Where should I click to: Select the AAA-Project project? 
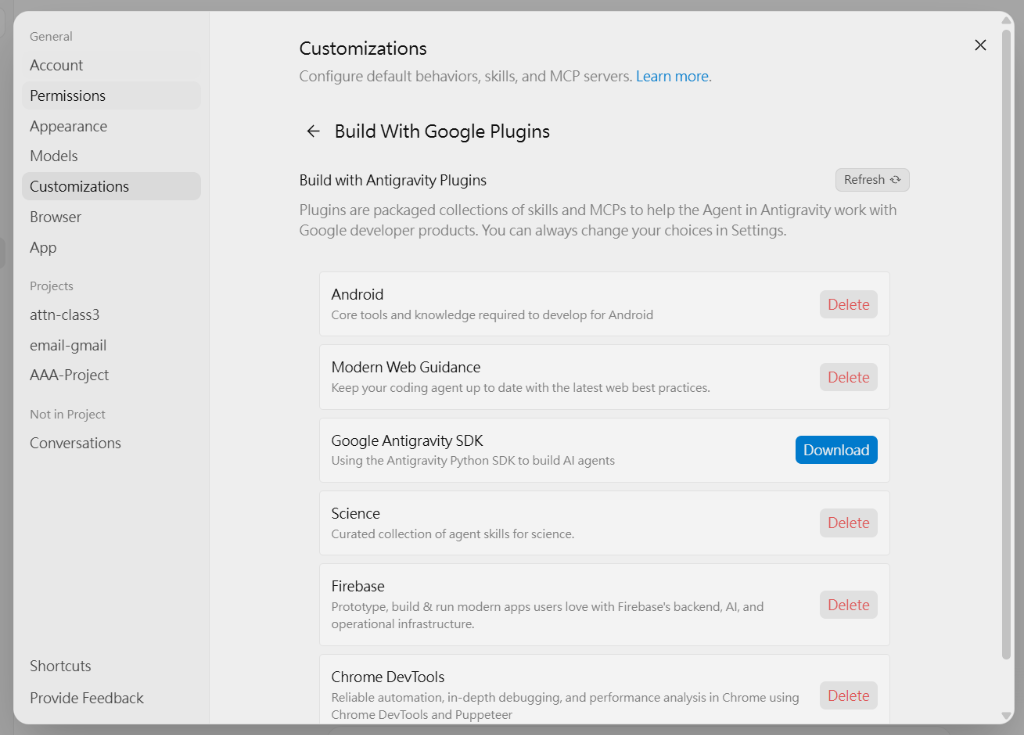[x=111, y=375]
